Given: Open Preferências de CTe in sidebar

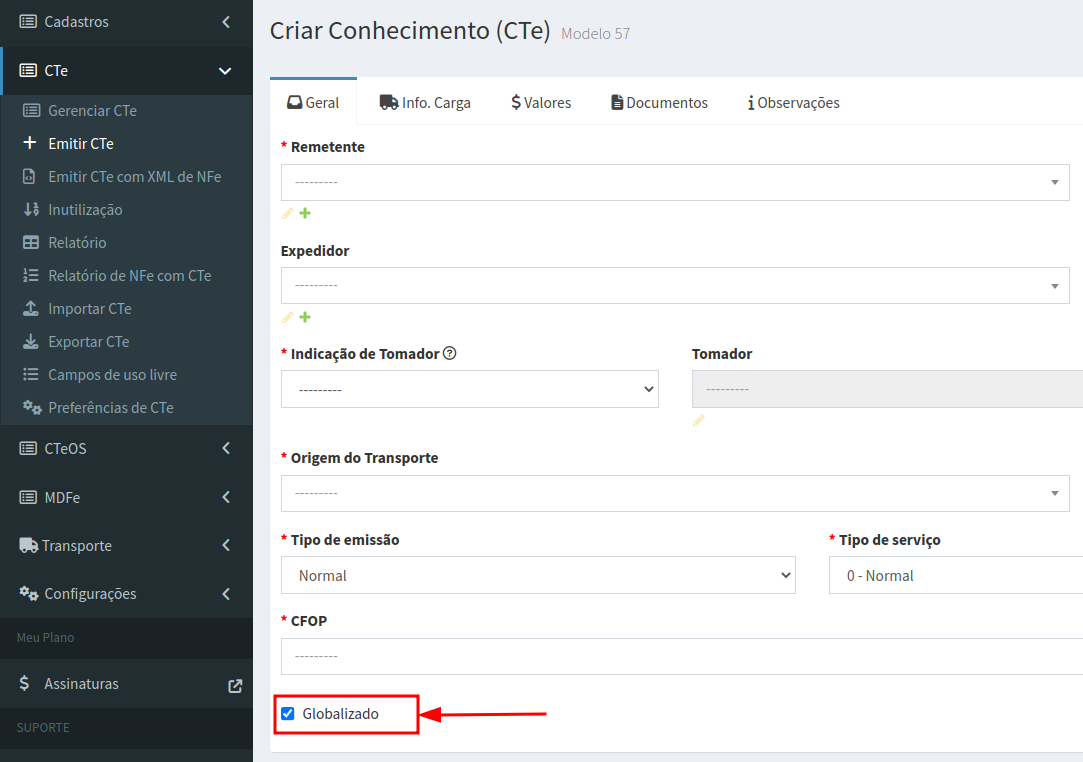Looking at the screenshot, I should click(110, 408).
